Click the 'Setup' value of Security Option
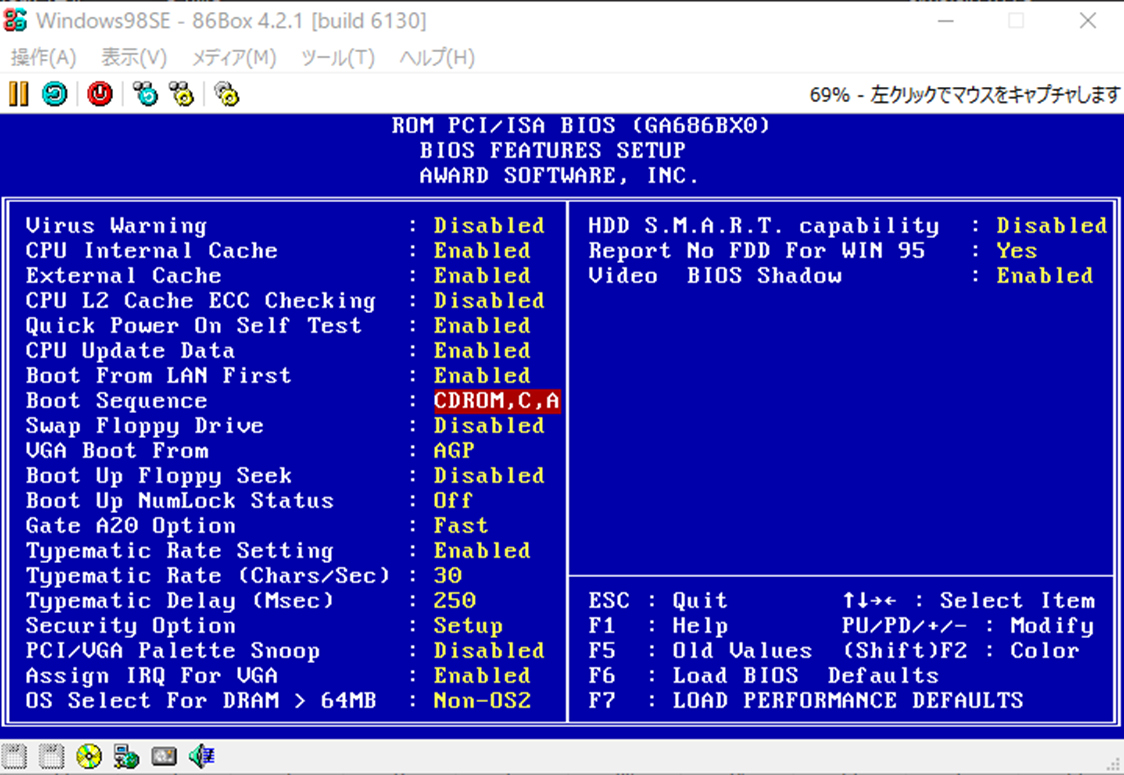The height and width of the screenshot is (775, 1124). click(x=467, y=626)
